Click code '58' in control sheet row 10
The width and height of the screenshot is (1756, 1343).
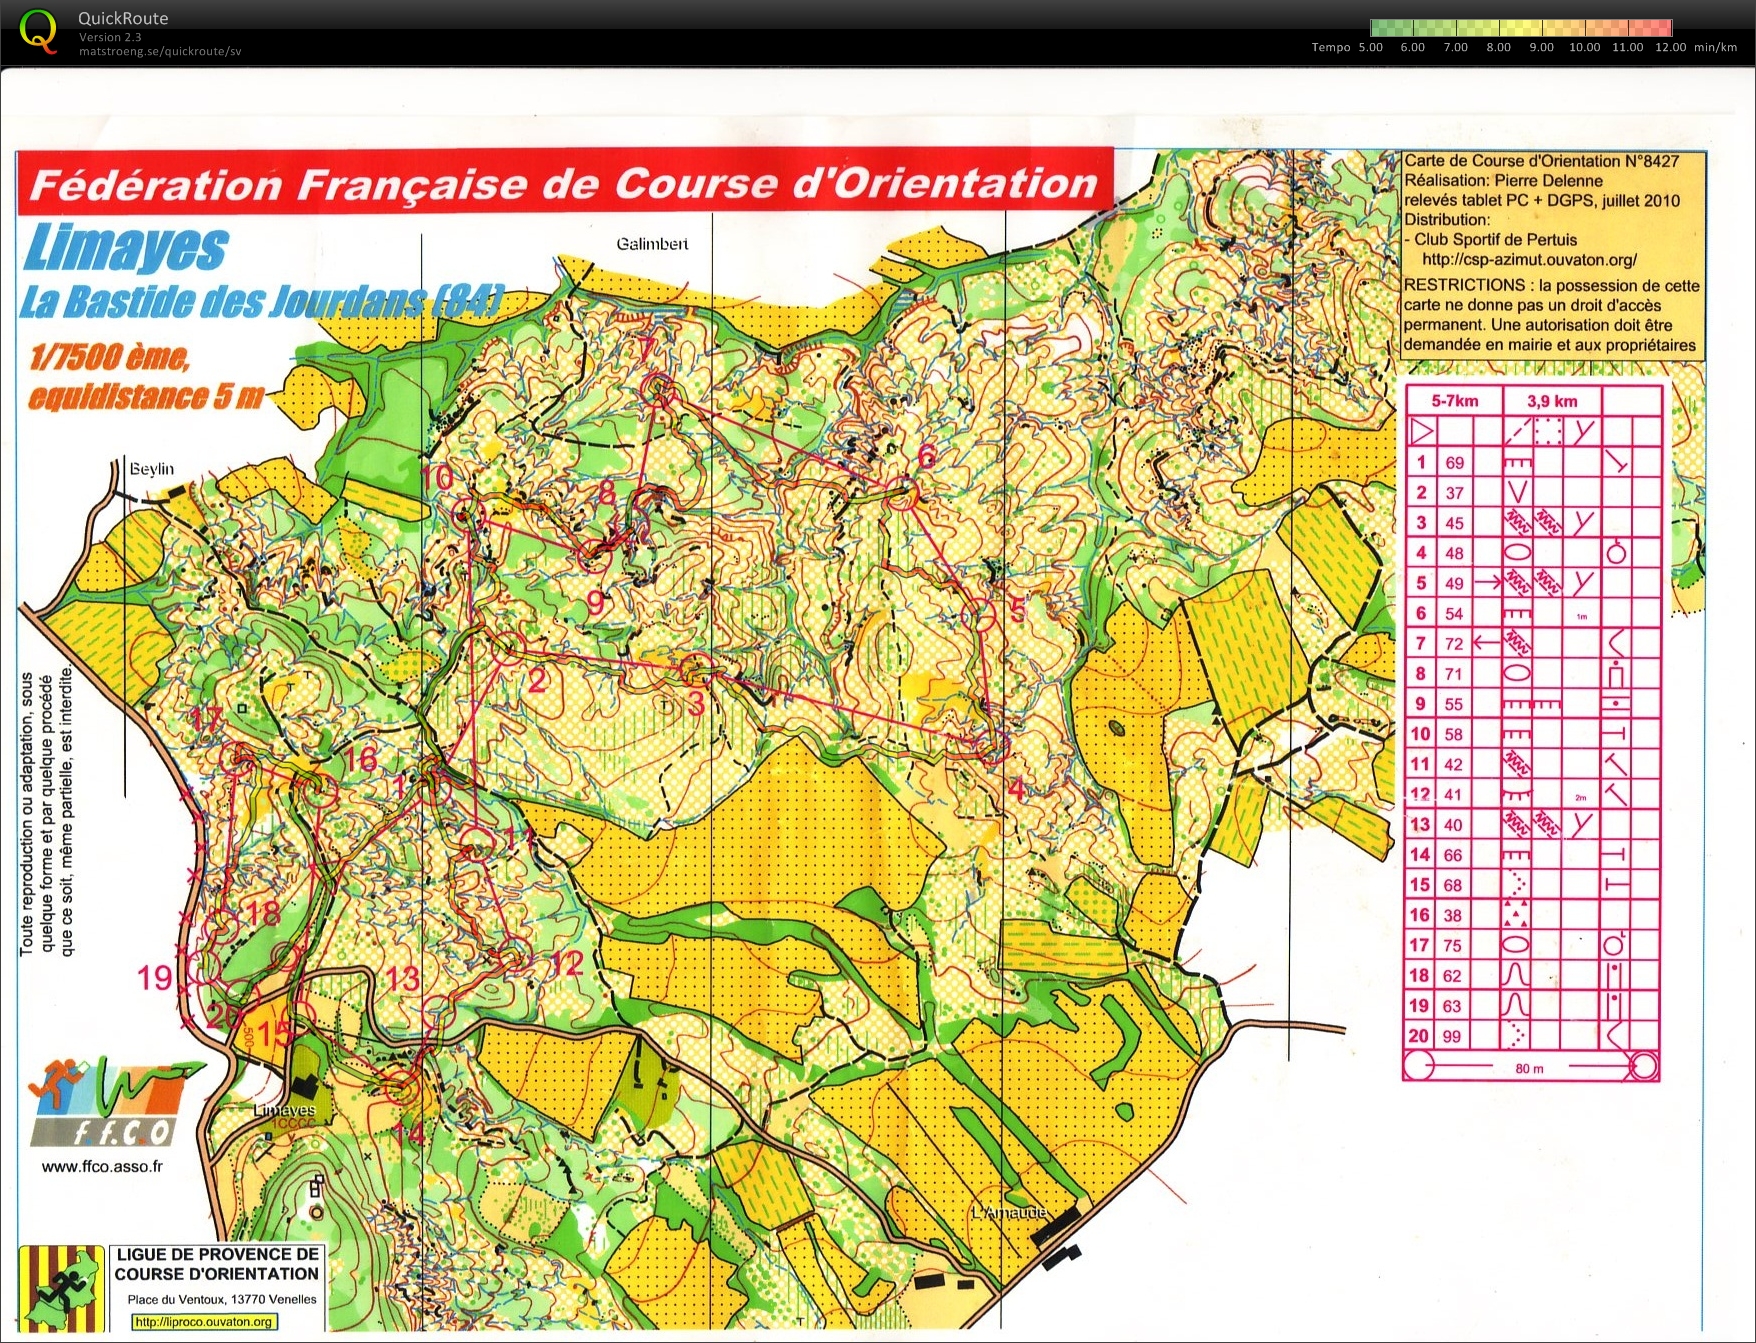click(x=1454, y=734)
